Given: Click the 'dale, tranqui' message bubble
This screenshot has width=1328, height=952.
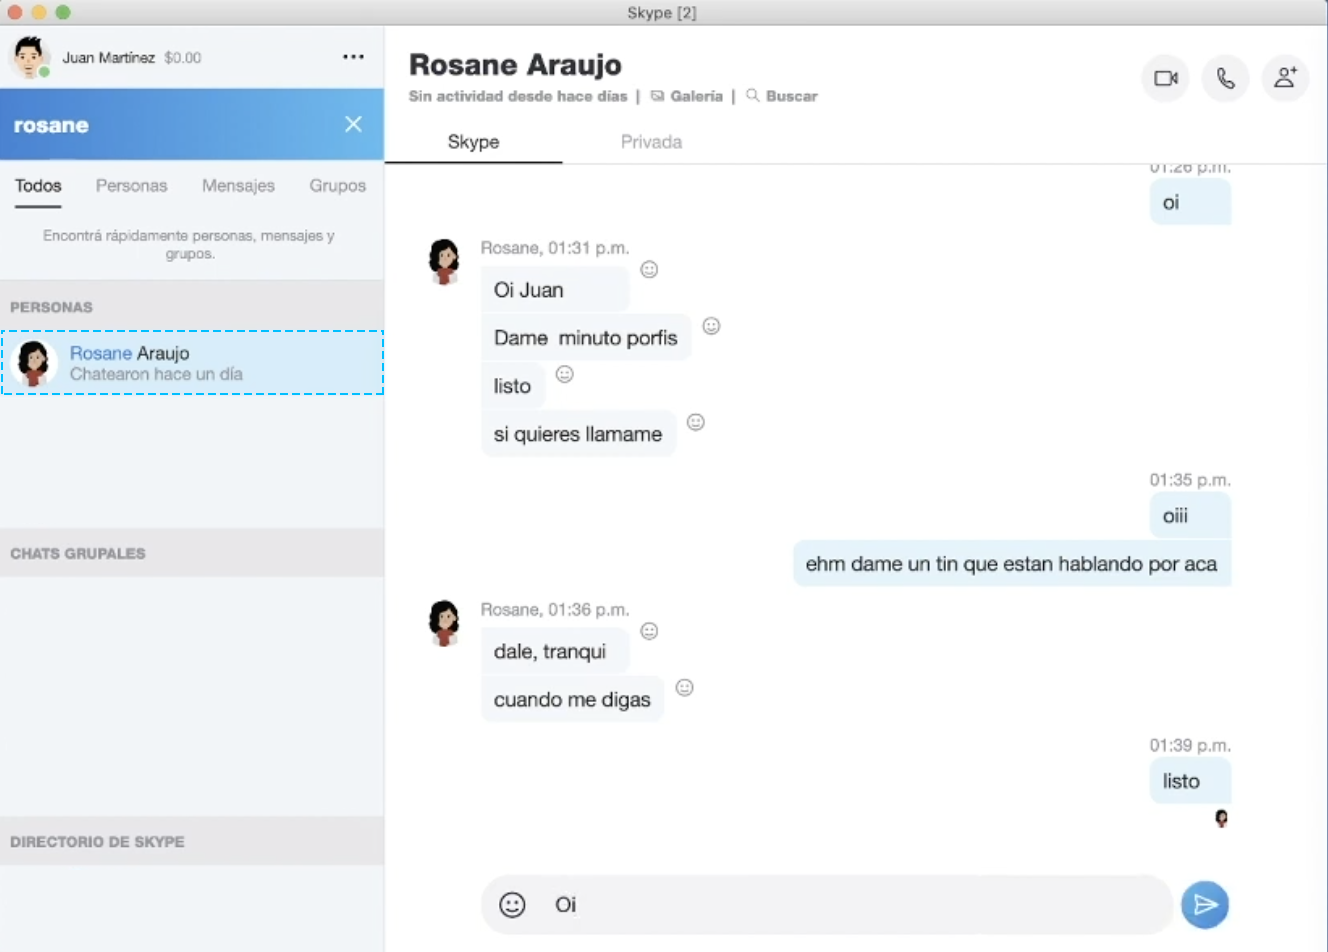Looking at the screenshot, I should point(555,652).
